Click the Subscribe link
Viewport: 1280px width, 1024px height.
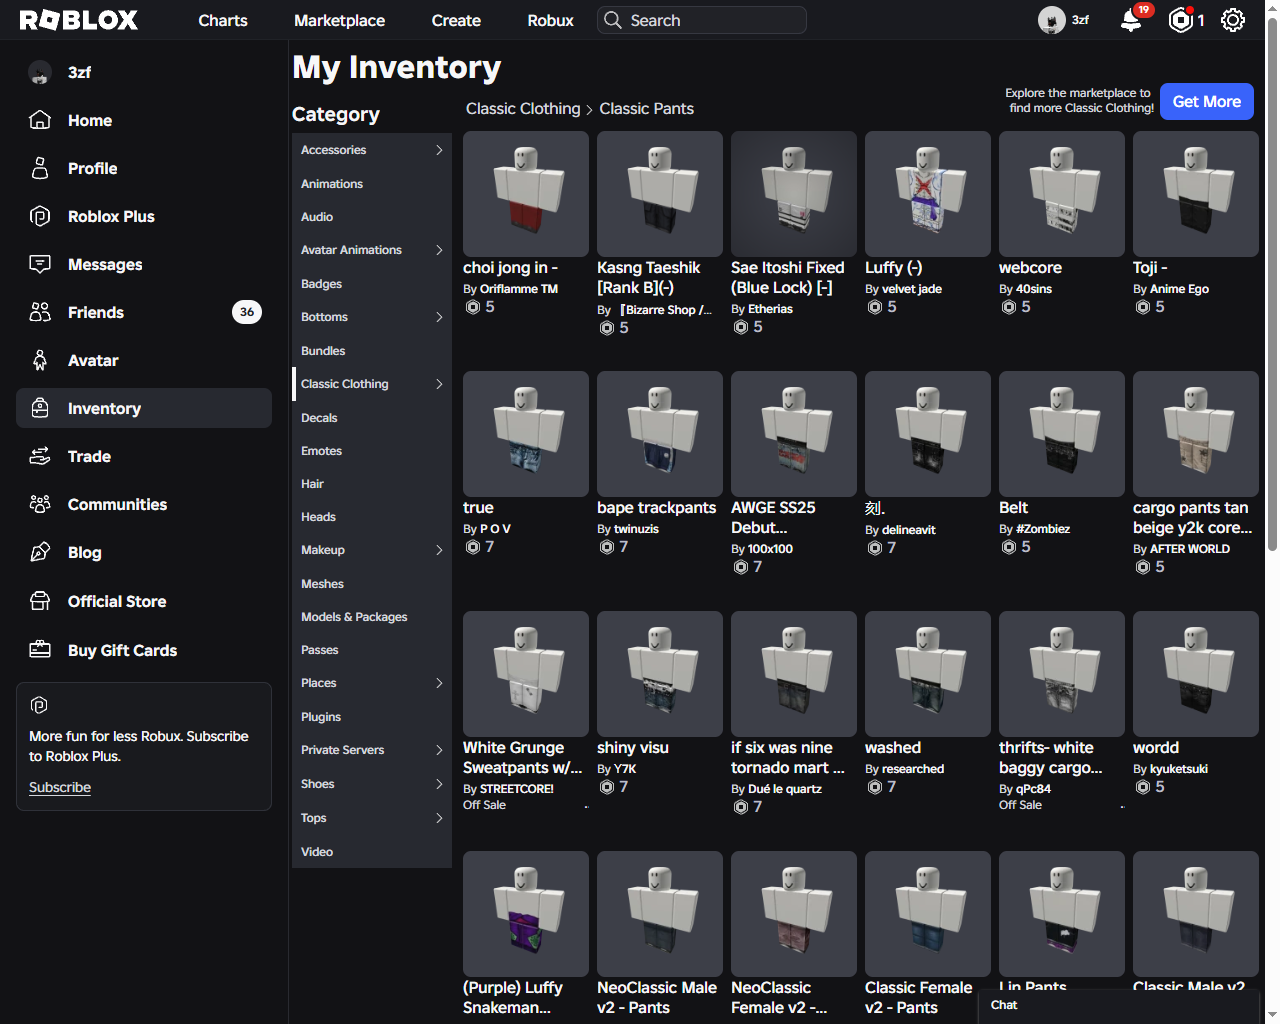tap(60, 787)
